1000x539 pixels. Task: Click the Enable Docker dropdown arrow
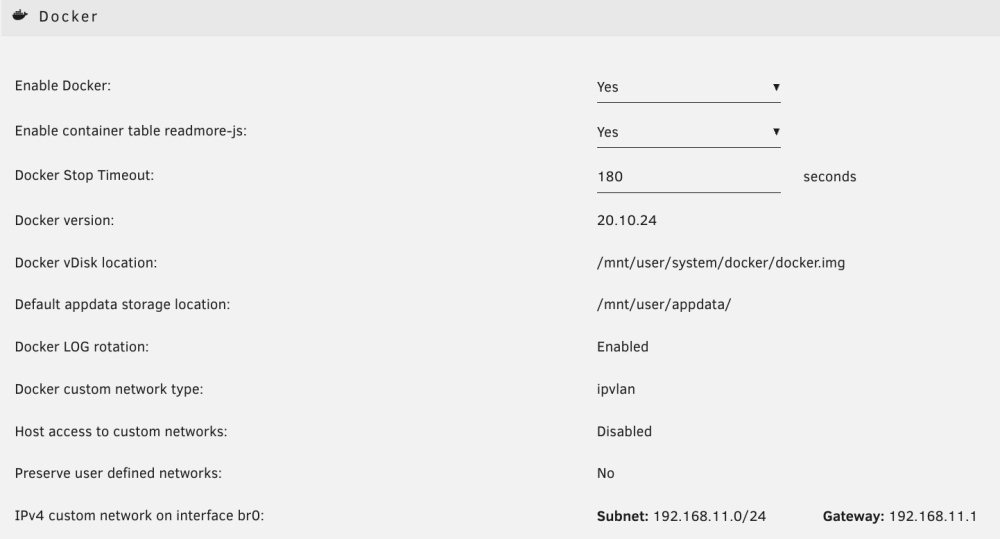(x=776, y=87)
